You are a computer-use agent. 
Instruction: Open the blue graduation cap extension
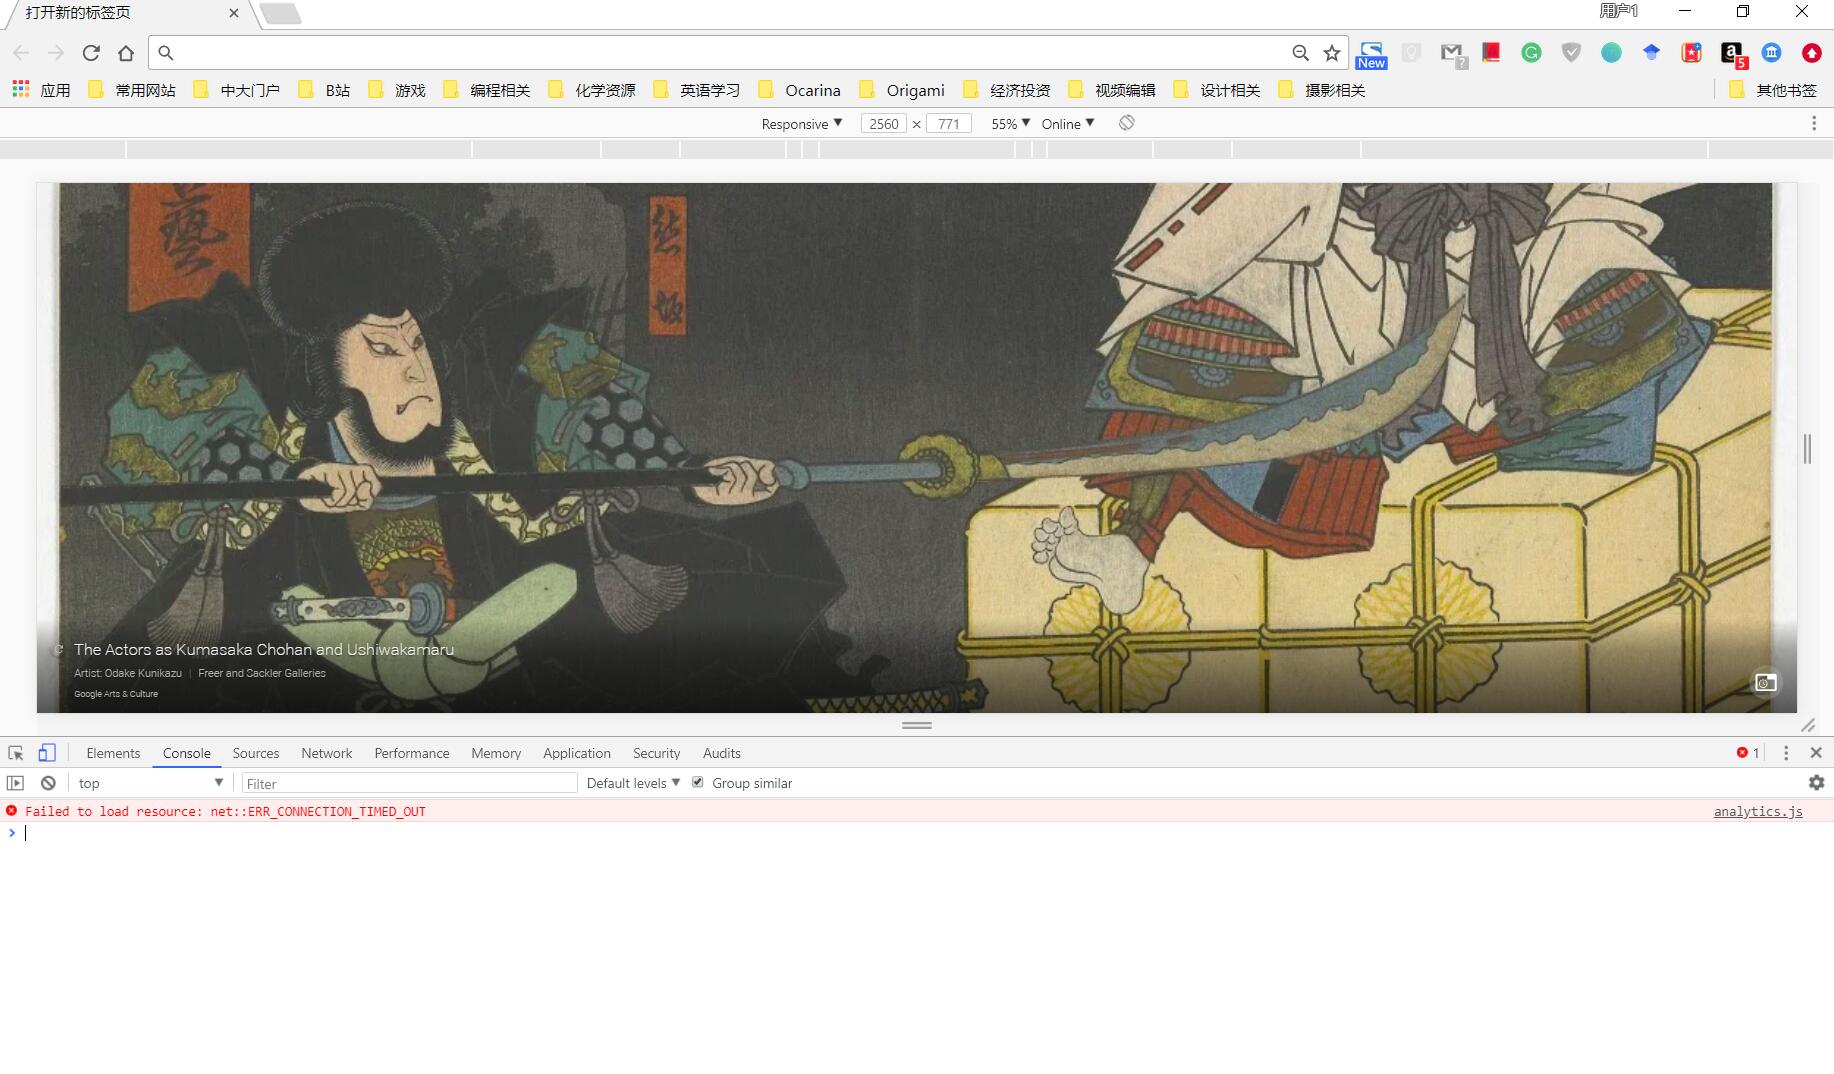tap(1651, 52)
